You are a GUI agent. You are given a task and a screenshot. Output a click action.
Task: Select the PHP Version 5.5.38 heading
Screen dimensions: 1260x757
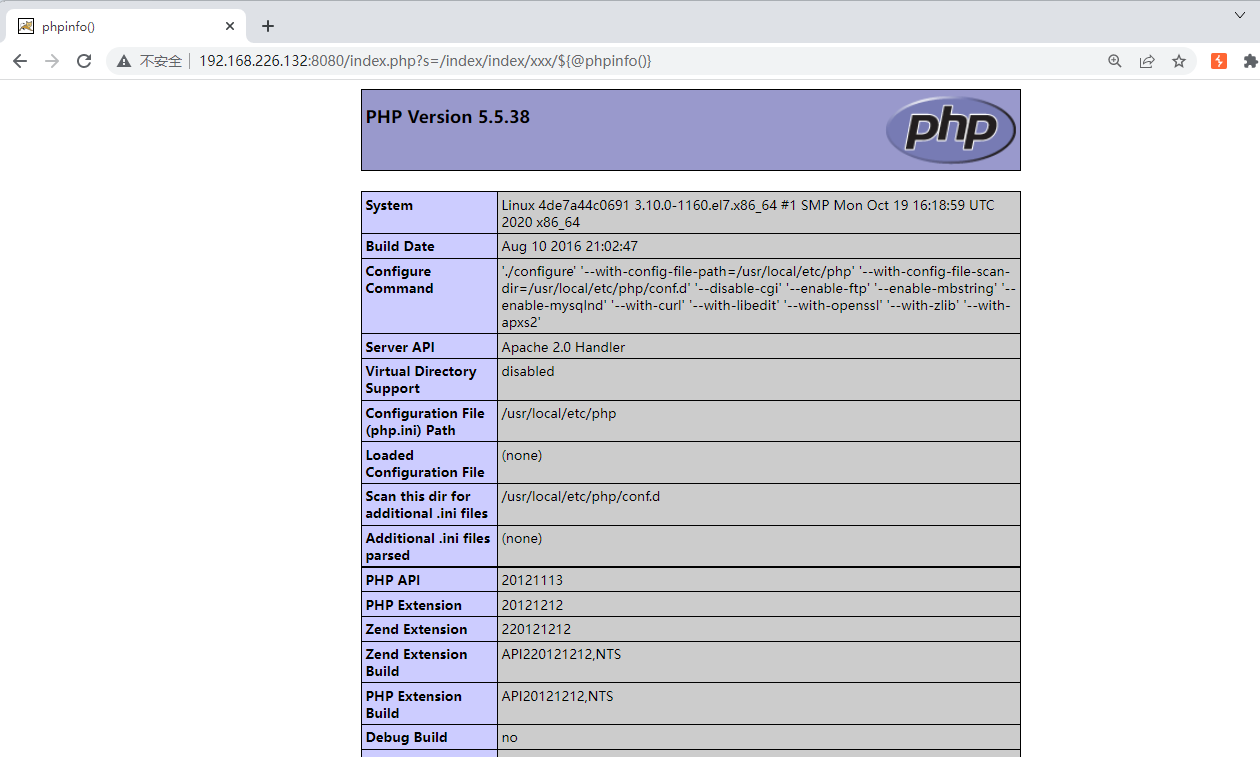click(x=448, y=117)
